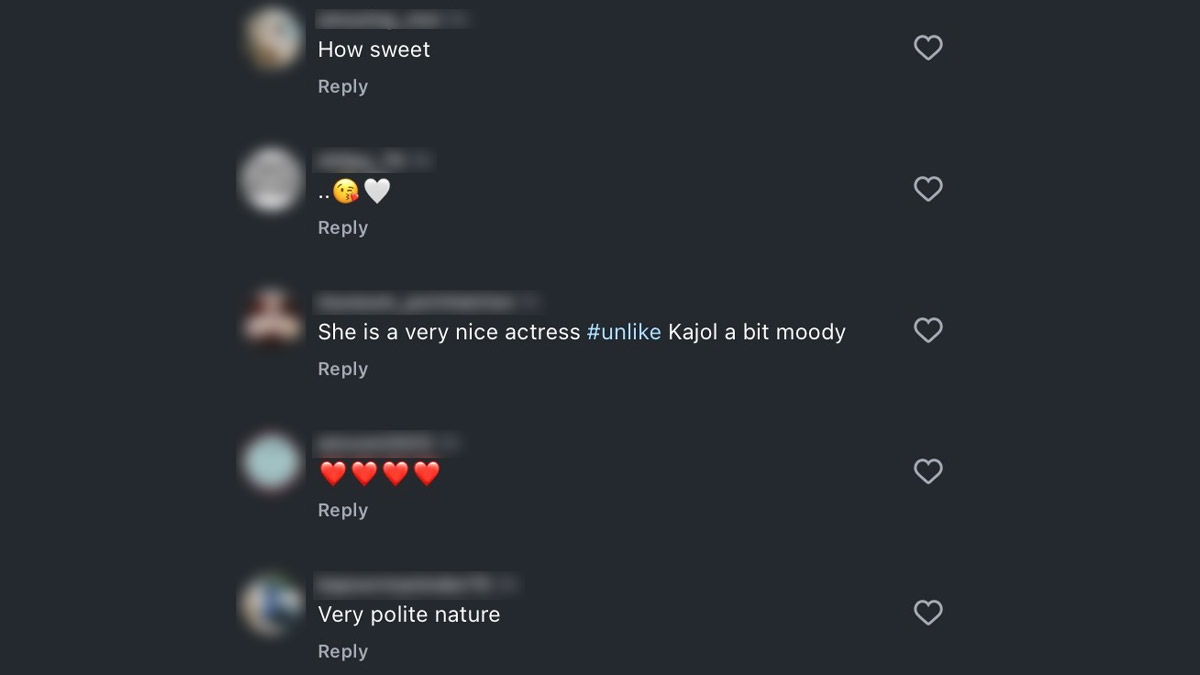The width and height of the screenshot is (1200, 675).
Task: Open the username above "How sweet"
Action: 380,19
